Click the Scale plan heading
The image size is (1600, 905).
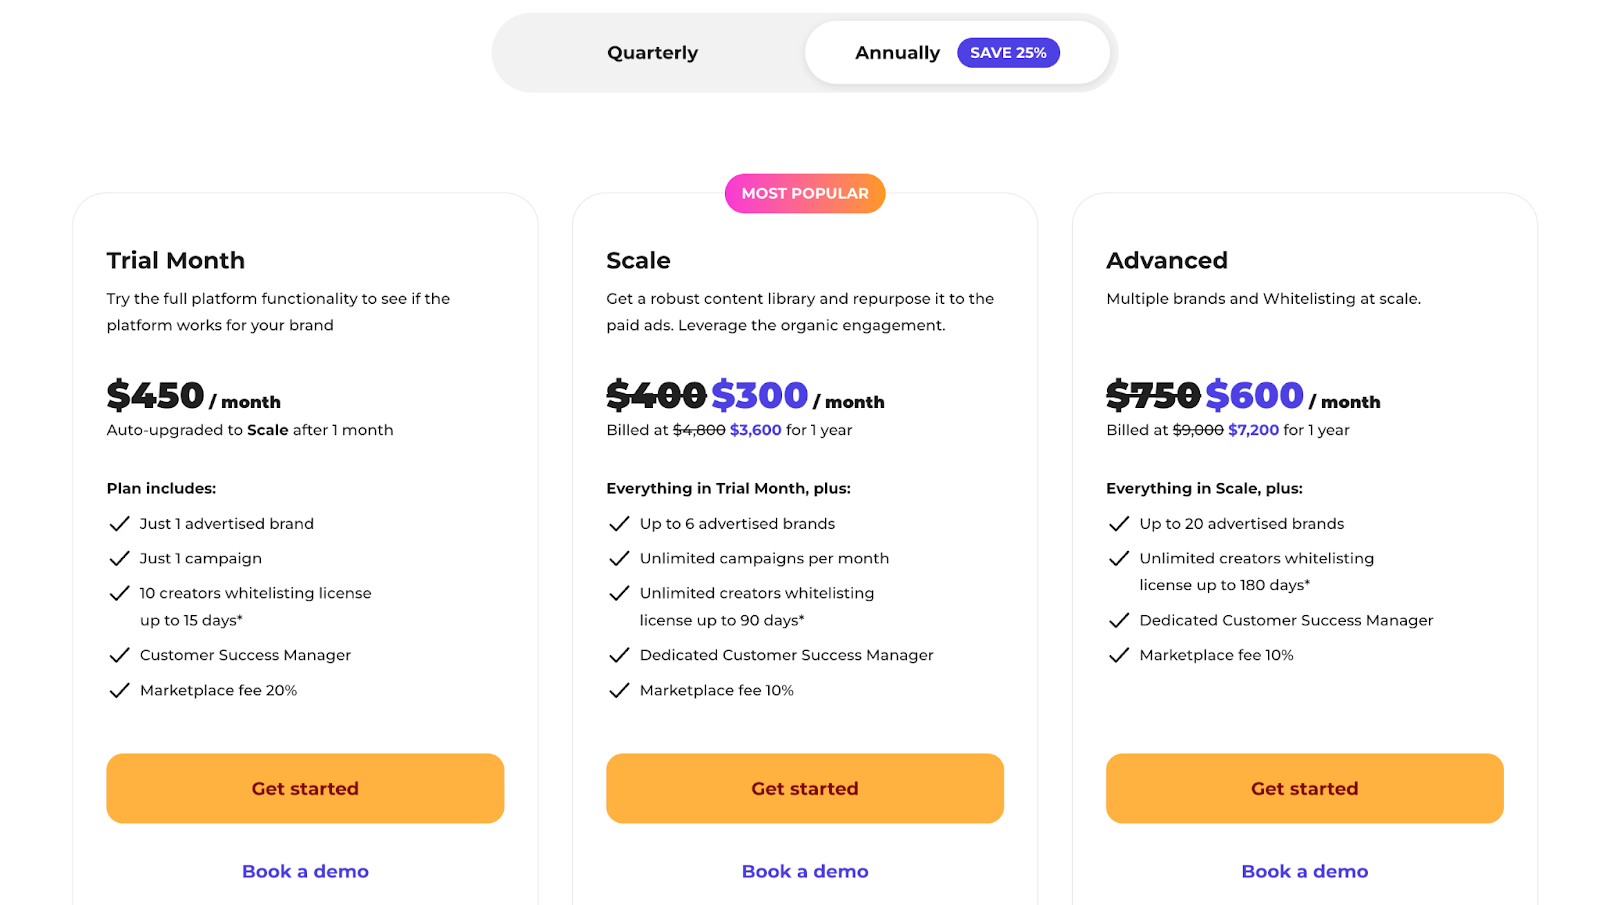click(x=638, y=260)
